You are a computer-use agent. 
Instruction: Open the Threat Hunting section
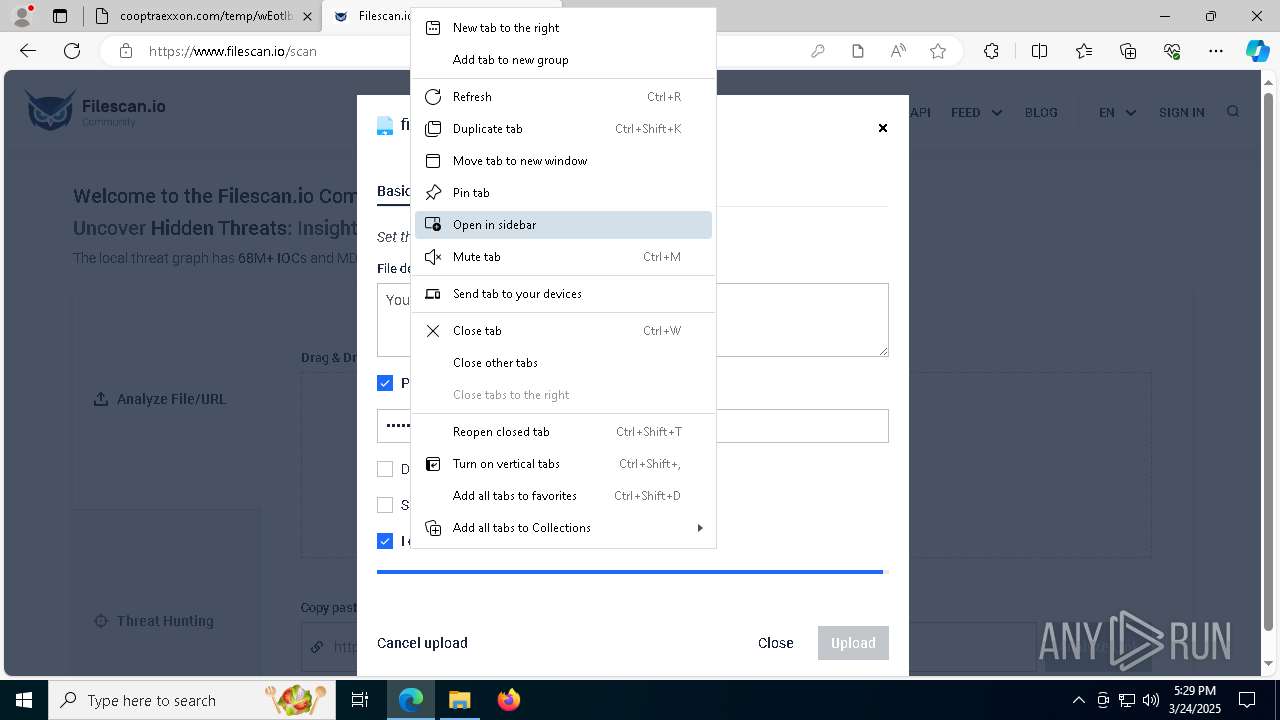[x=154, y=621]
